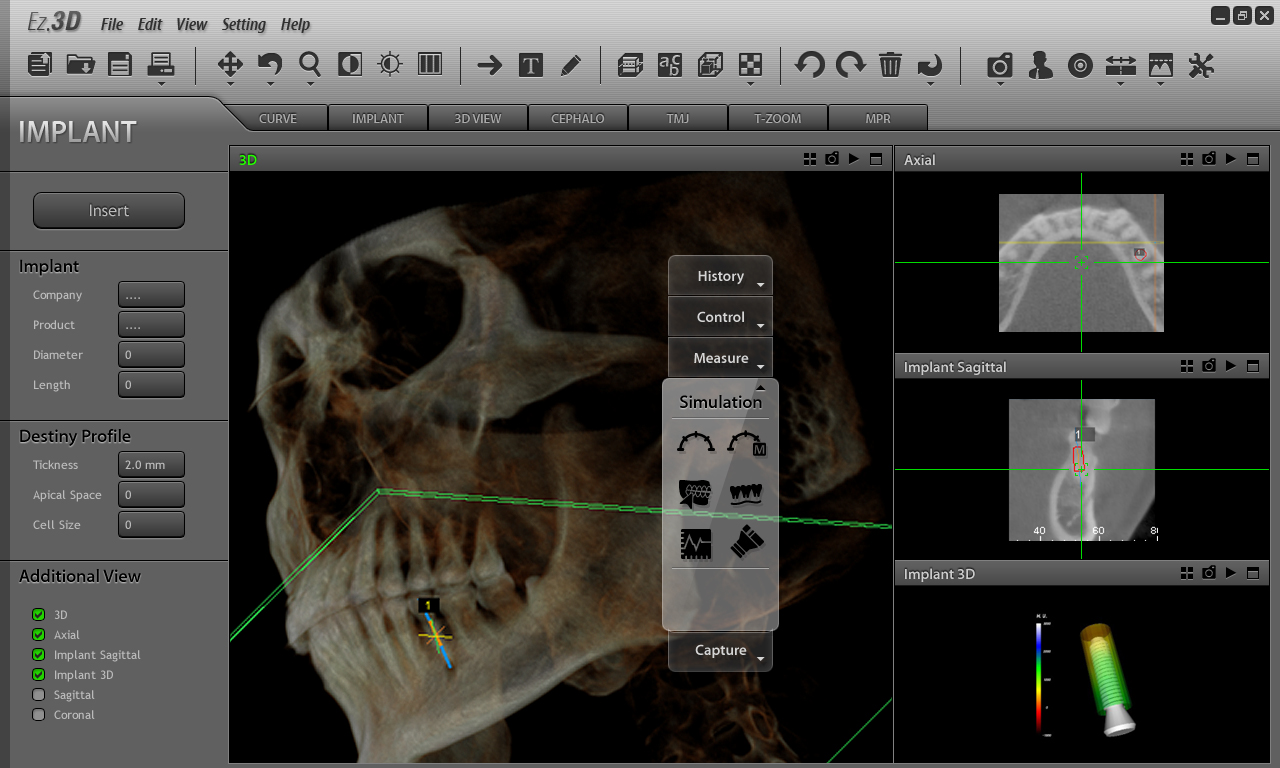Expand the Measure panel
The width and height of the screenshot is (1280, 768).
point(720,358)
